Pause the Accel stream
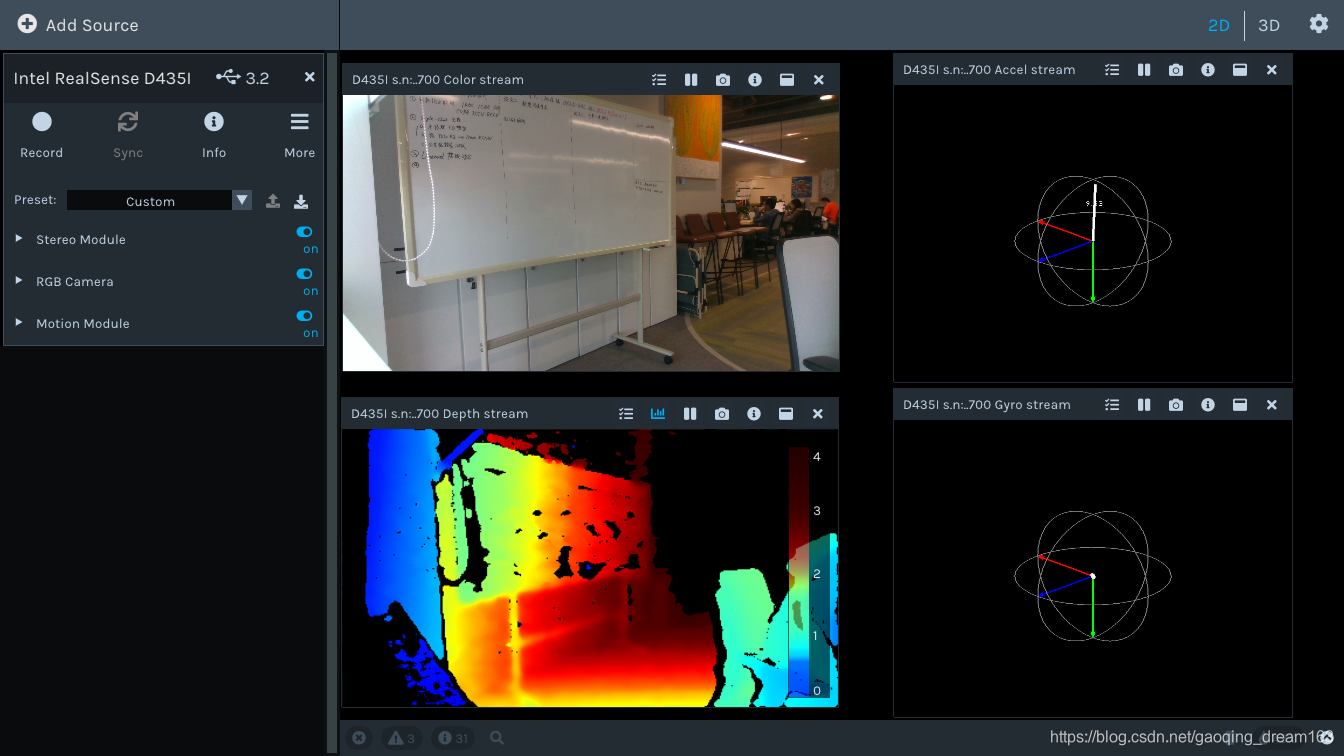Viewport: 1344px width, 756px height. click(1144, 70)
